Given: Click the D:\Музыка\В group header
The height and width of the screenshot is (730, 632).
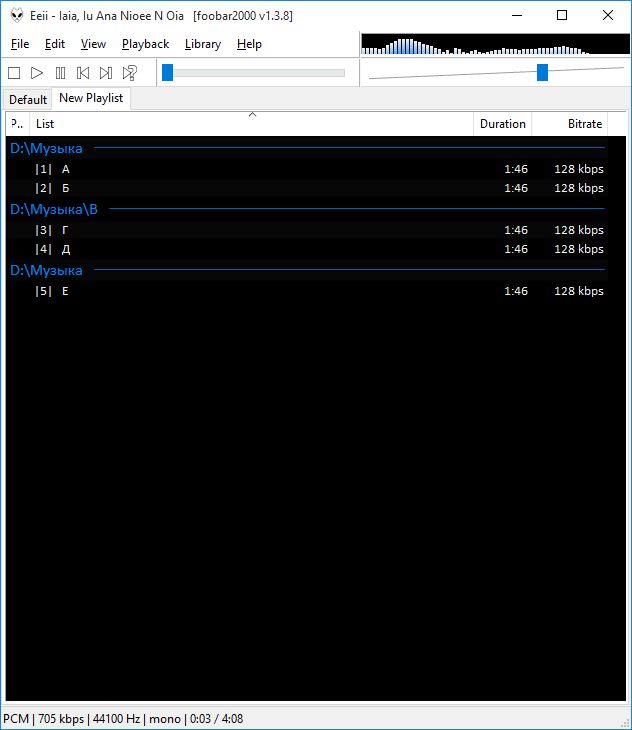Looking at the screenshot, I should [x=54, y=209].
